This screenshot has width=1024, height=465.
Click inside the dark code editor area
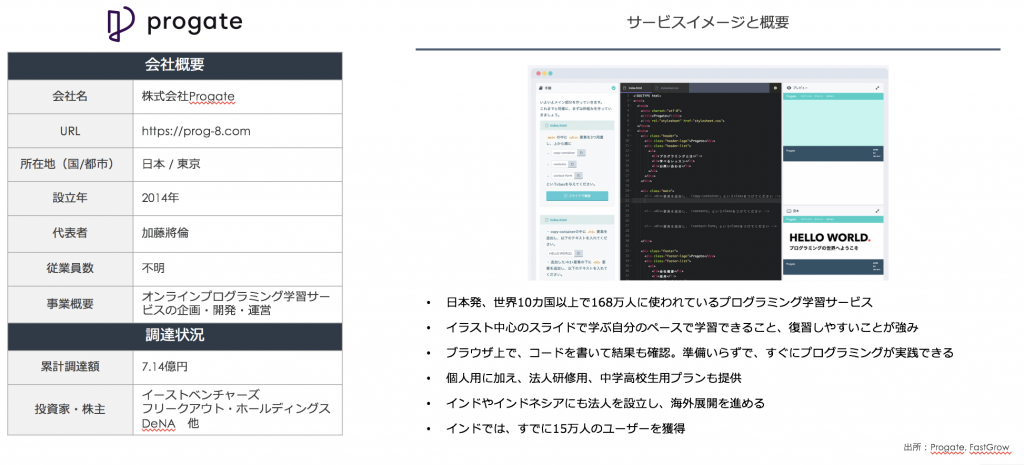[700, 187]
